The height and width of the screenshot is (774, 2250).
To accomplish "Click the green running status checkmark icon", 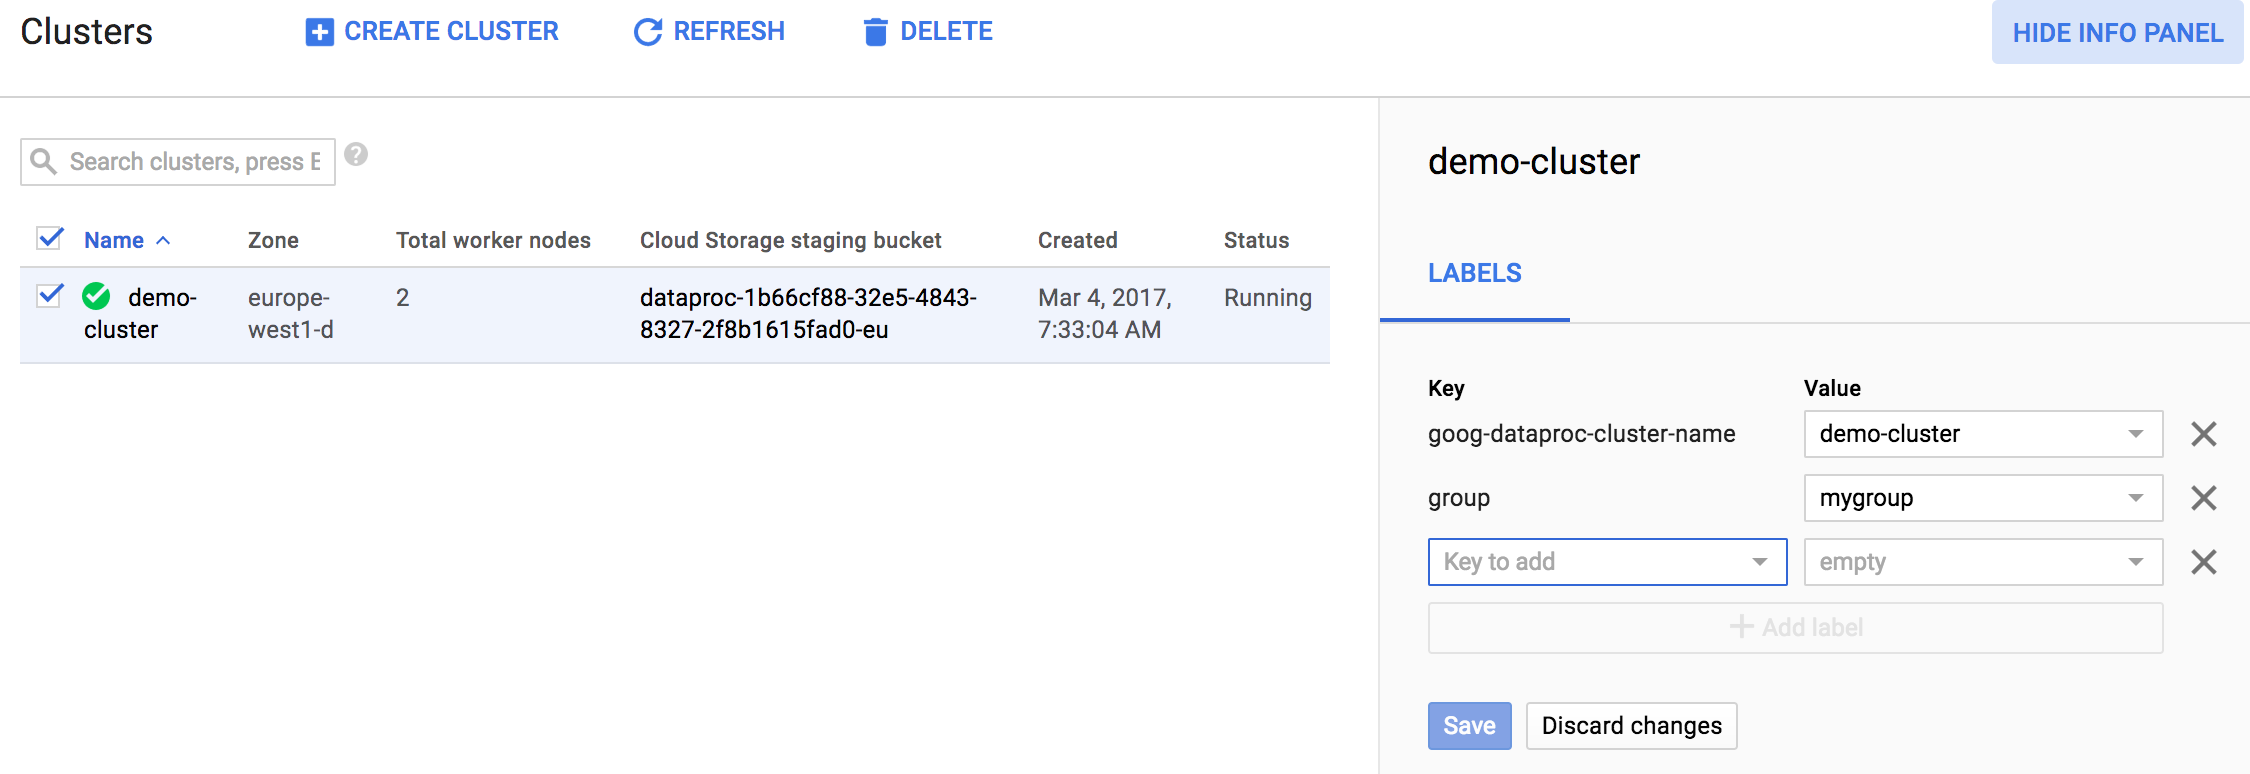I will point(97,296).
